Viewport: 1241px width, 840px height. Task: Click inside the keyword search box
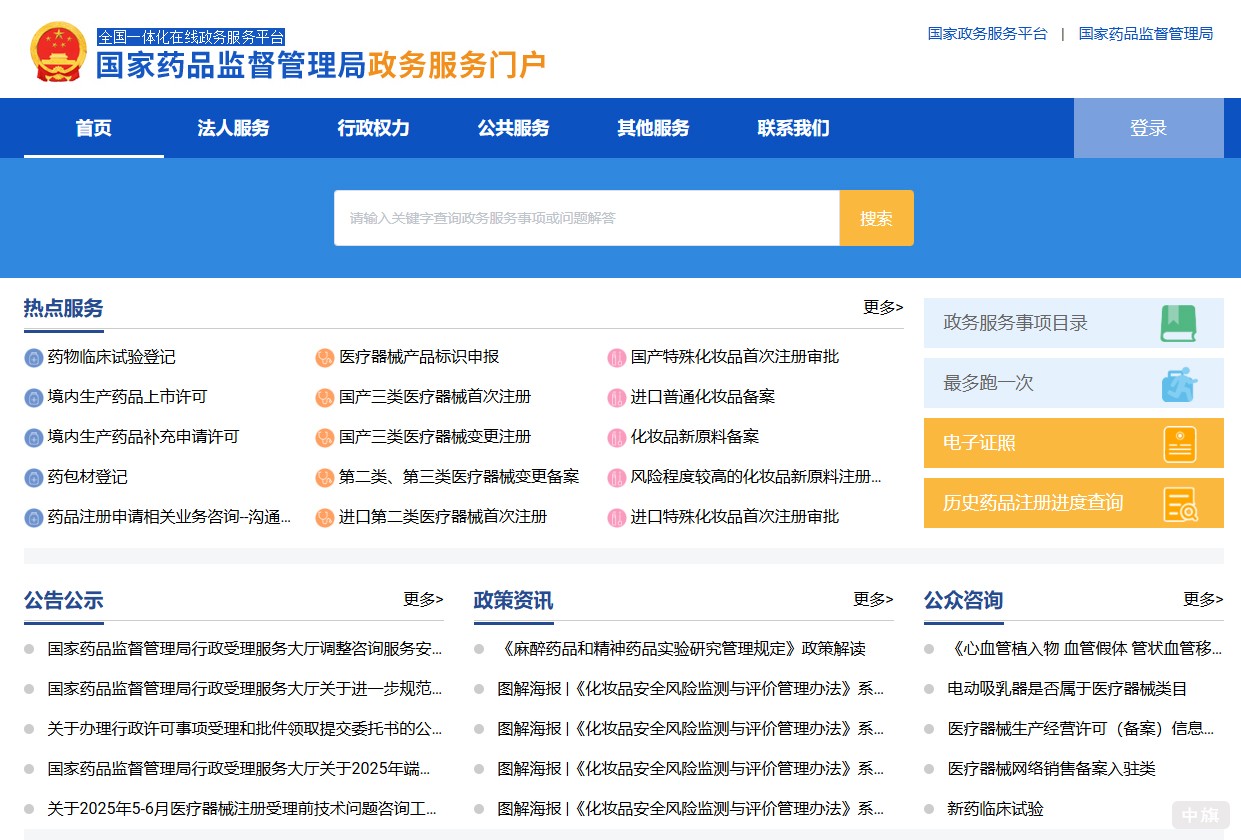point(586,218)
